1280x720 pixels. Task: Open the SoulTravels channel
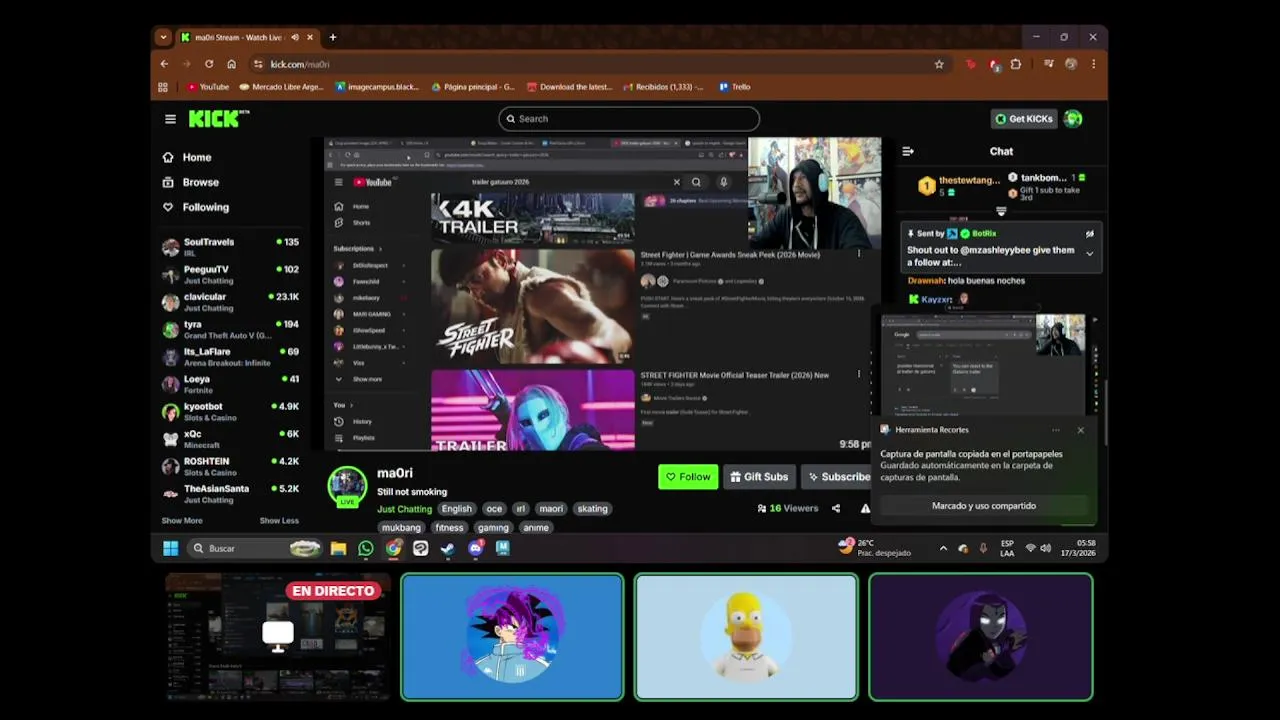231,246
